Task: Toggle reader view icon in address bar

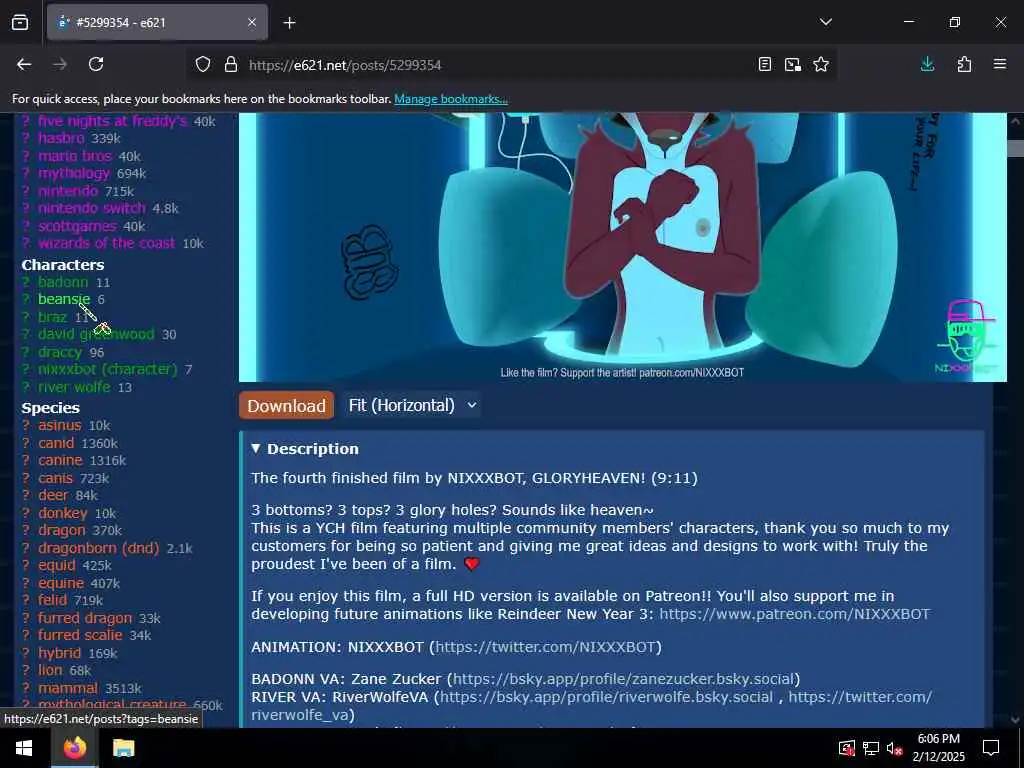Action: pos(765,64)
